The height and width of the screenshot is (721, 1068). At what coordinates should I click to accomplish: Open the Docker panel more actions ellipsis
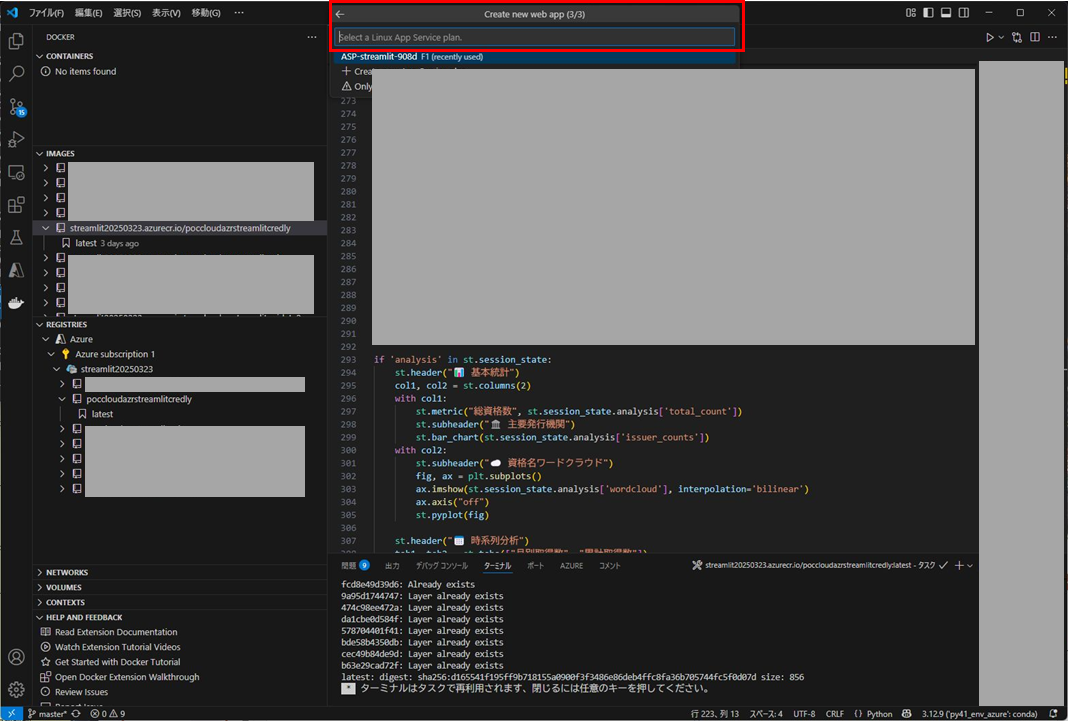coord(312,37)
